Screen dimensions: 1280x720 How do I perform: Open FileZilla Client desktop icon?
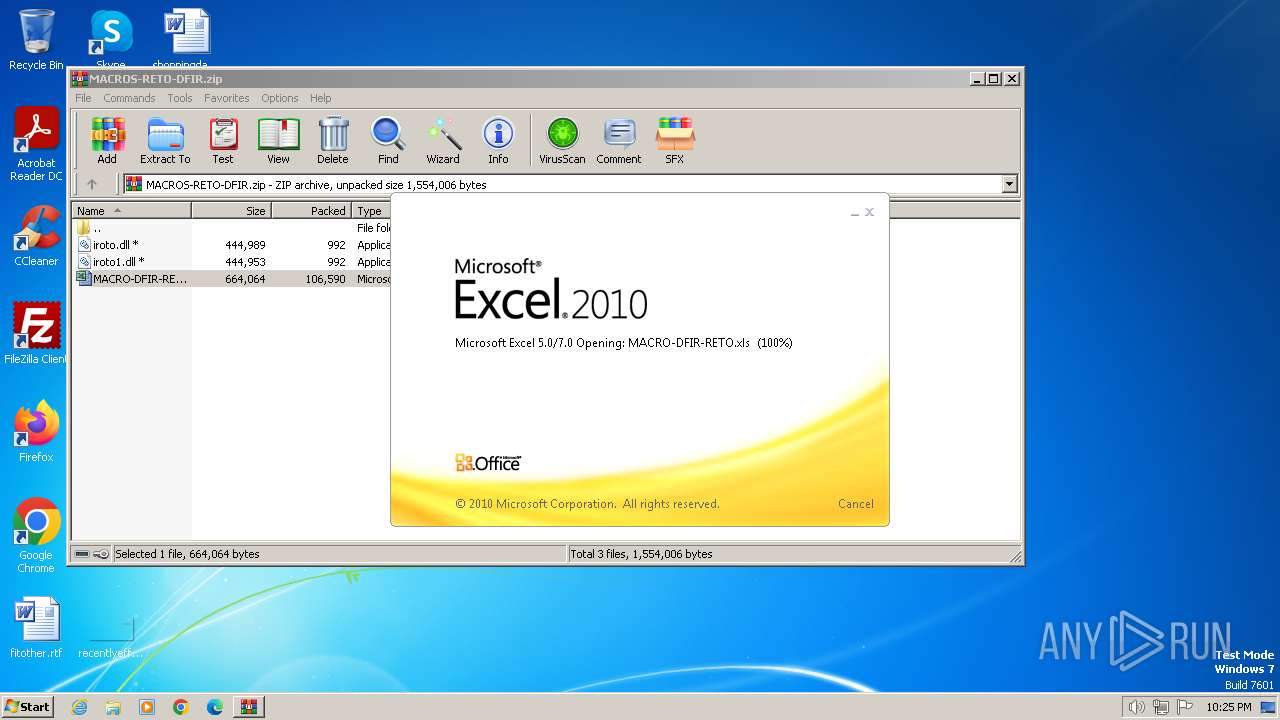(x=36, y=334)
